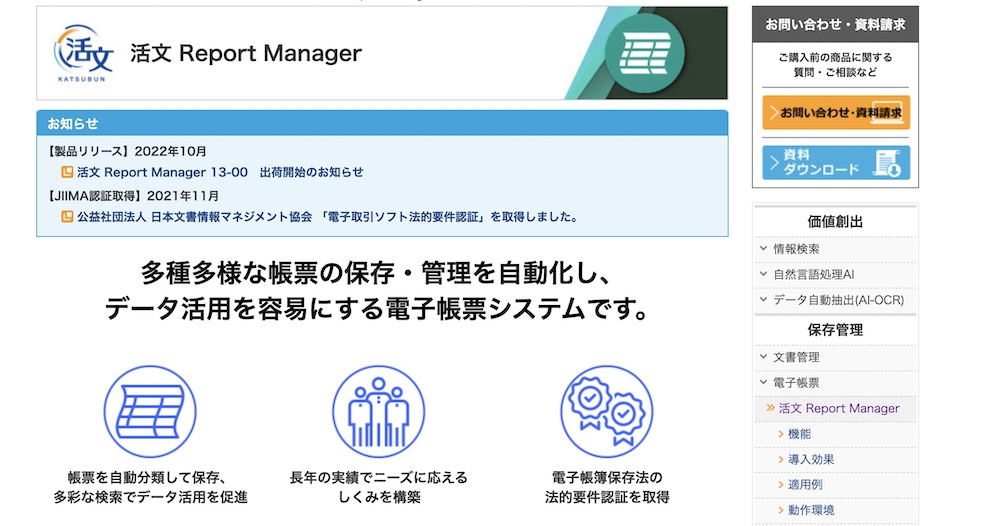The image size is (1000, 526).
Task: Click the laptop icon on the orange inquiry button
Action: coord(888,112)
